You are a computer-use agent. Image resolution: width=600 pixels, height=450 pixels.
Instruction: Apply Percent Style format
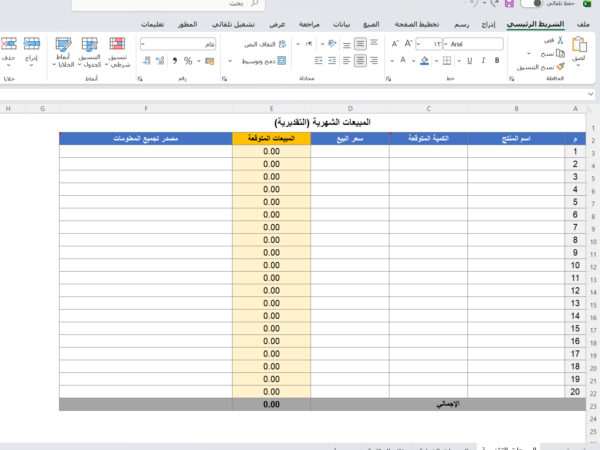coord(188,61)
